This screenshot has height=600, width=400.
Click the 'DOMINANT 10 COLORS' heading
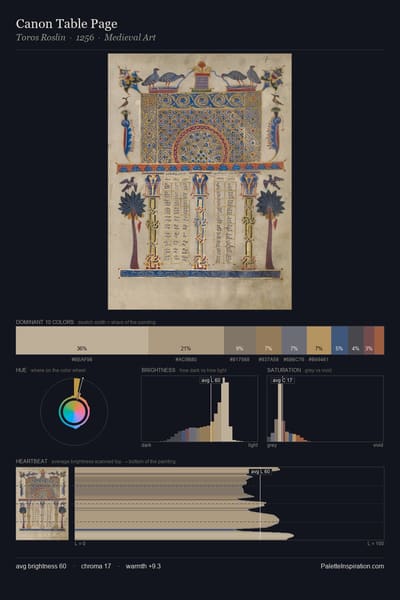[x=45, y=322]
